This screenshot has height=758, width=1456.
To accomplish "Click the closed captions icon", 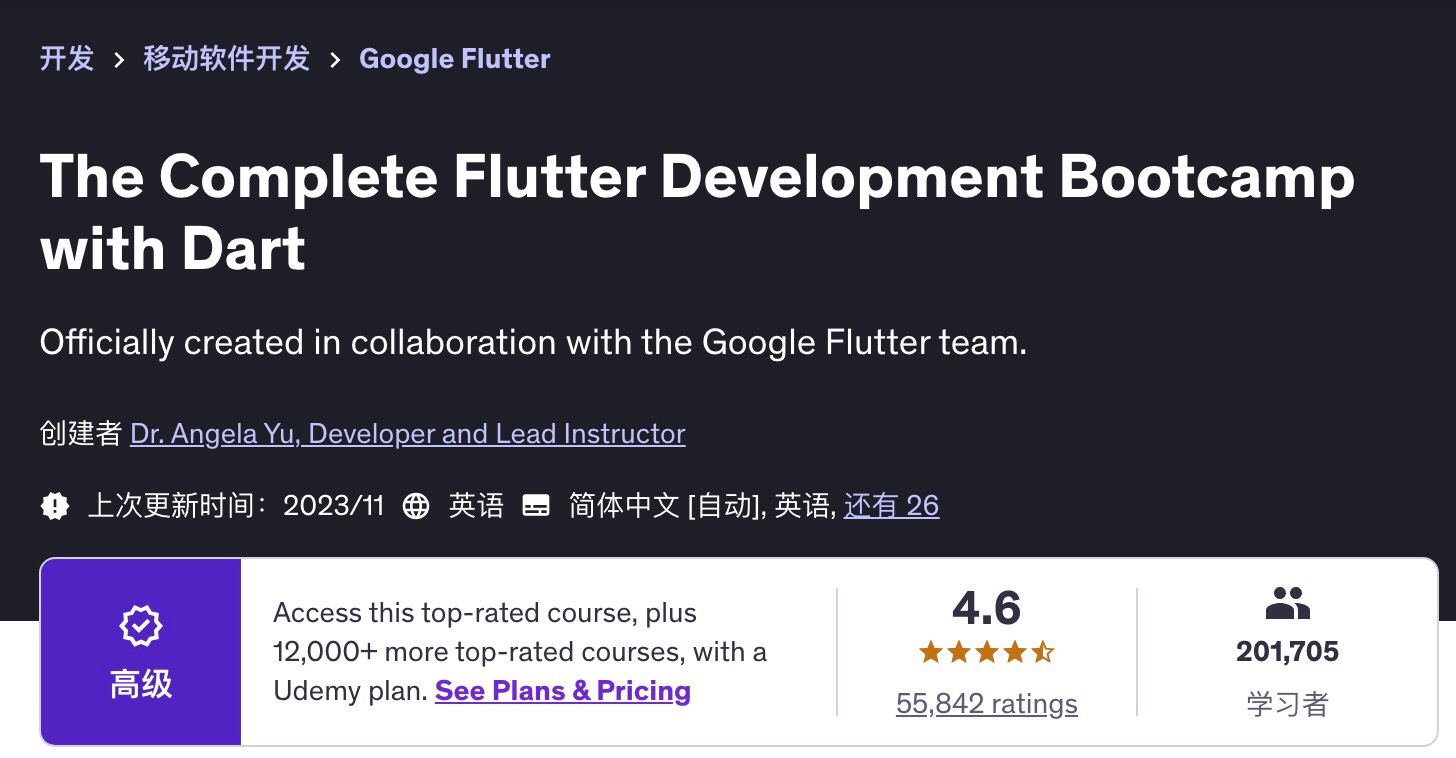I will click(536, 506).
